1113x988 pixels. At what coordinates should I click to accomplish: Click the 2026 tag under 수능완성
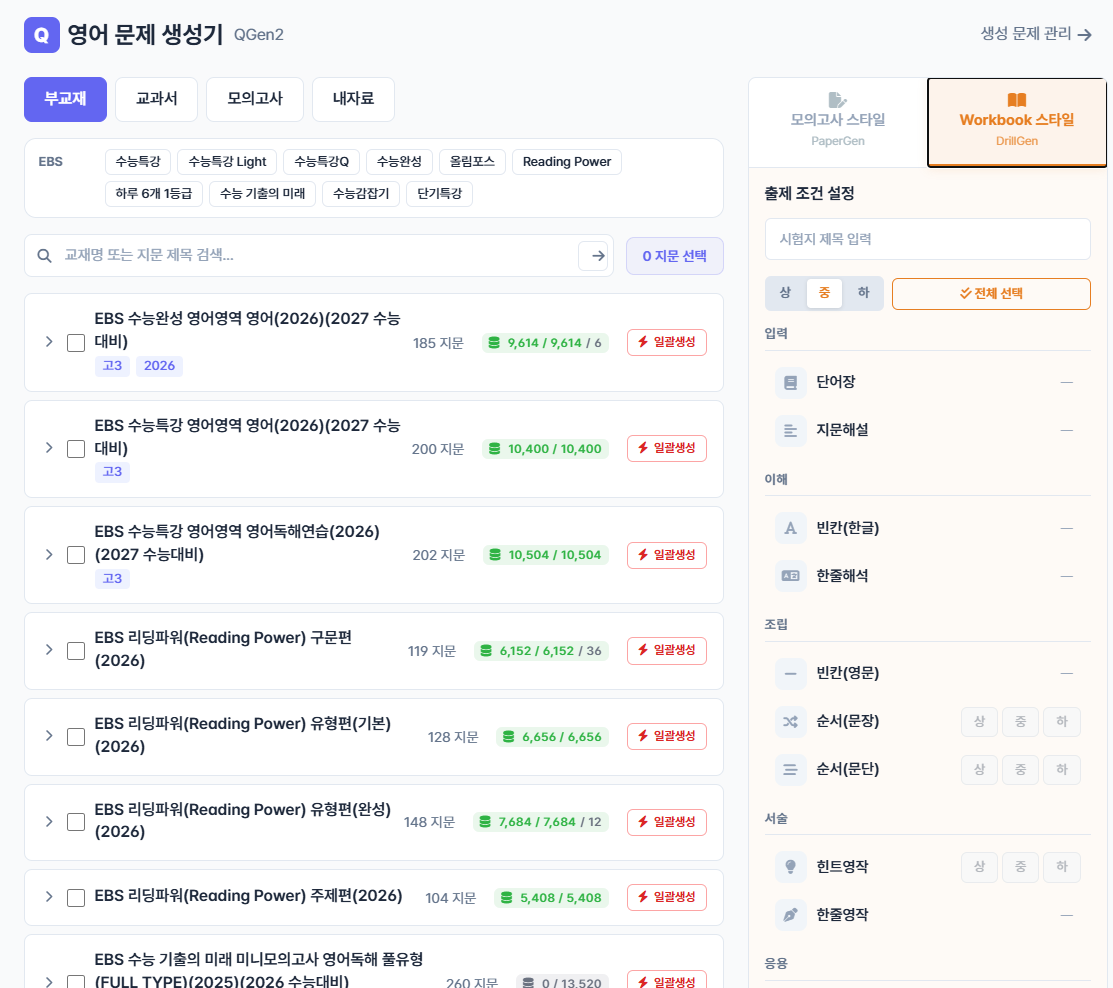pos(159,366)
